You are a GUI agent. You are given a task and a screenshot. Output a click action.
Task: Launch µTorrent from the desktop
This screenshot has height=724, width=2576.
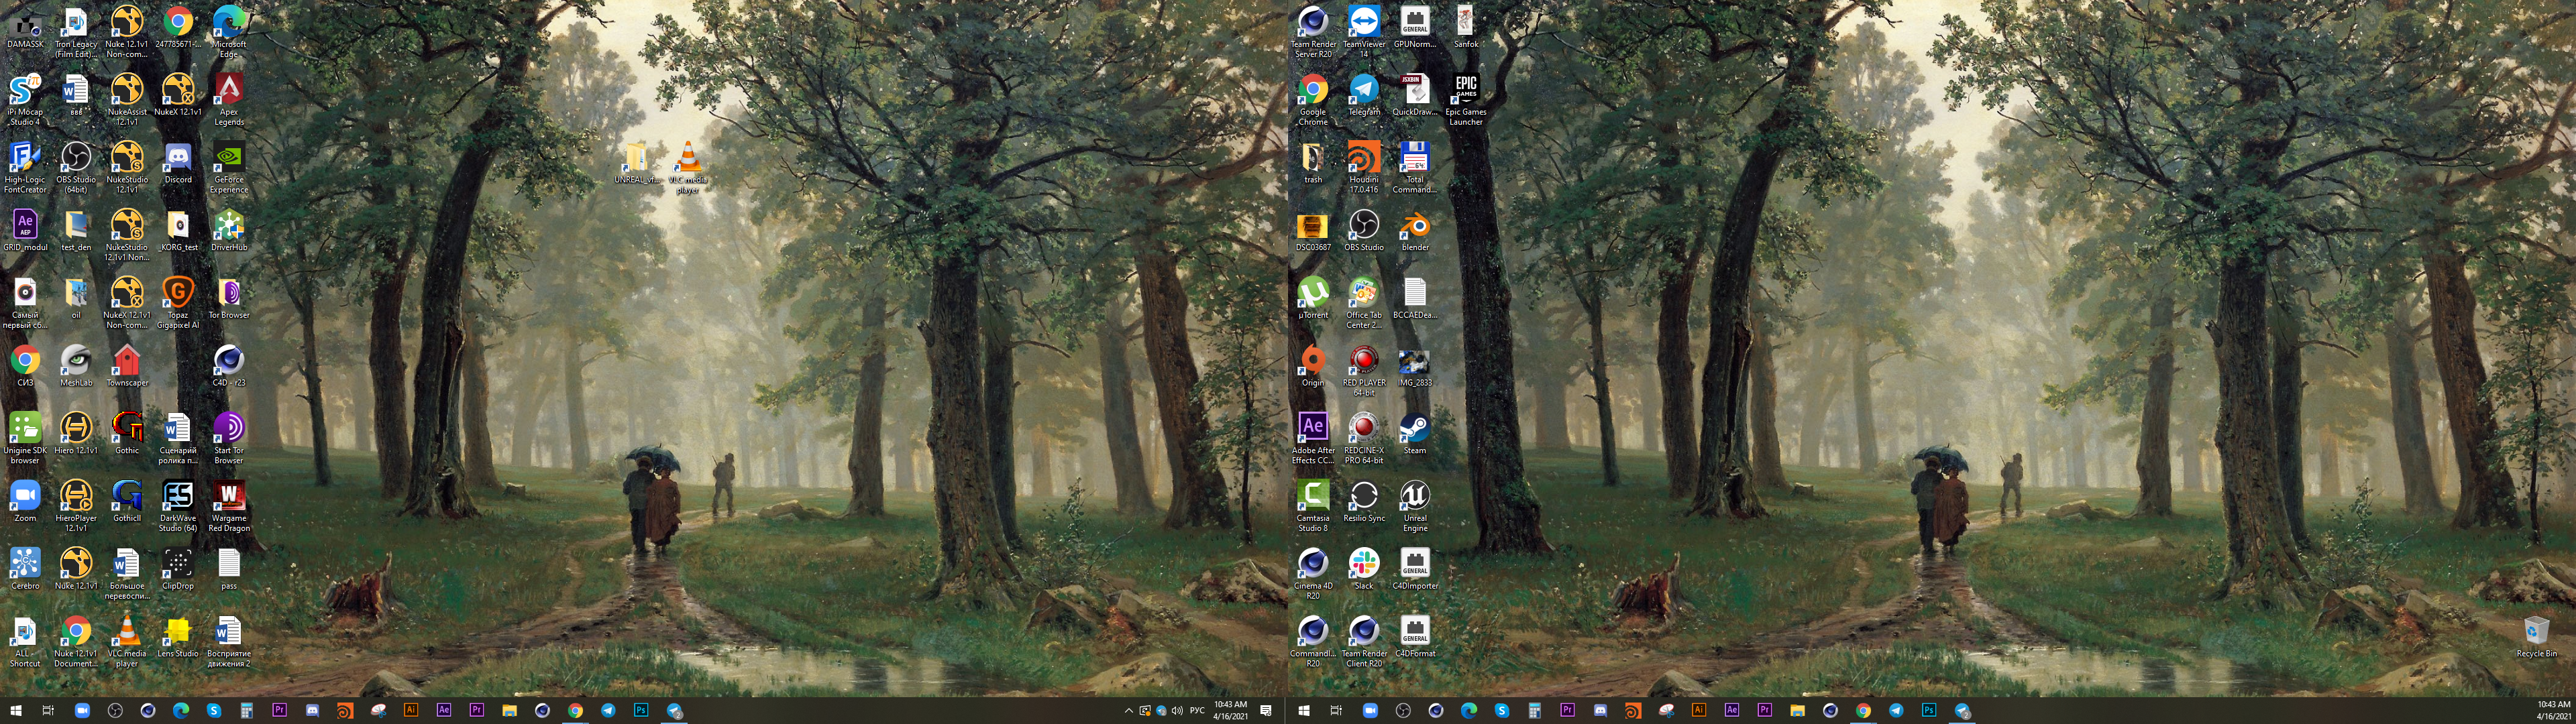click(x=1313, y=298)
